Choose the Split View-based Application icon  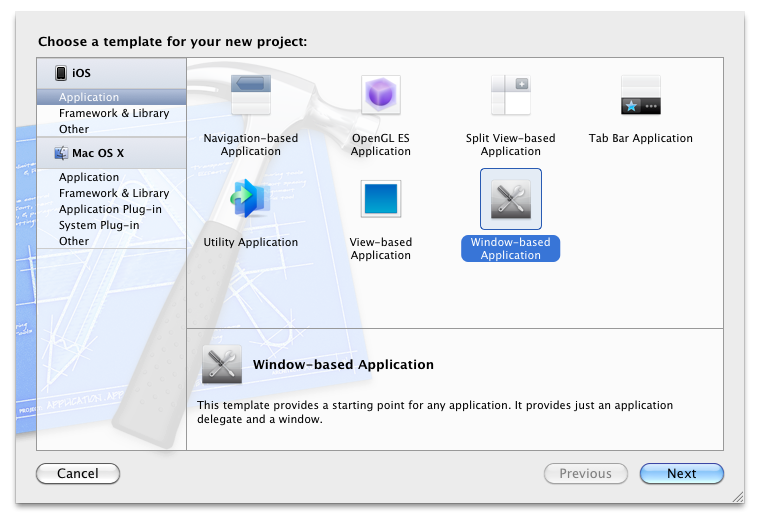510,95
